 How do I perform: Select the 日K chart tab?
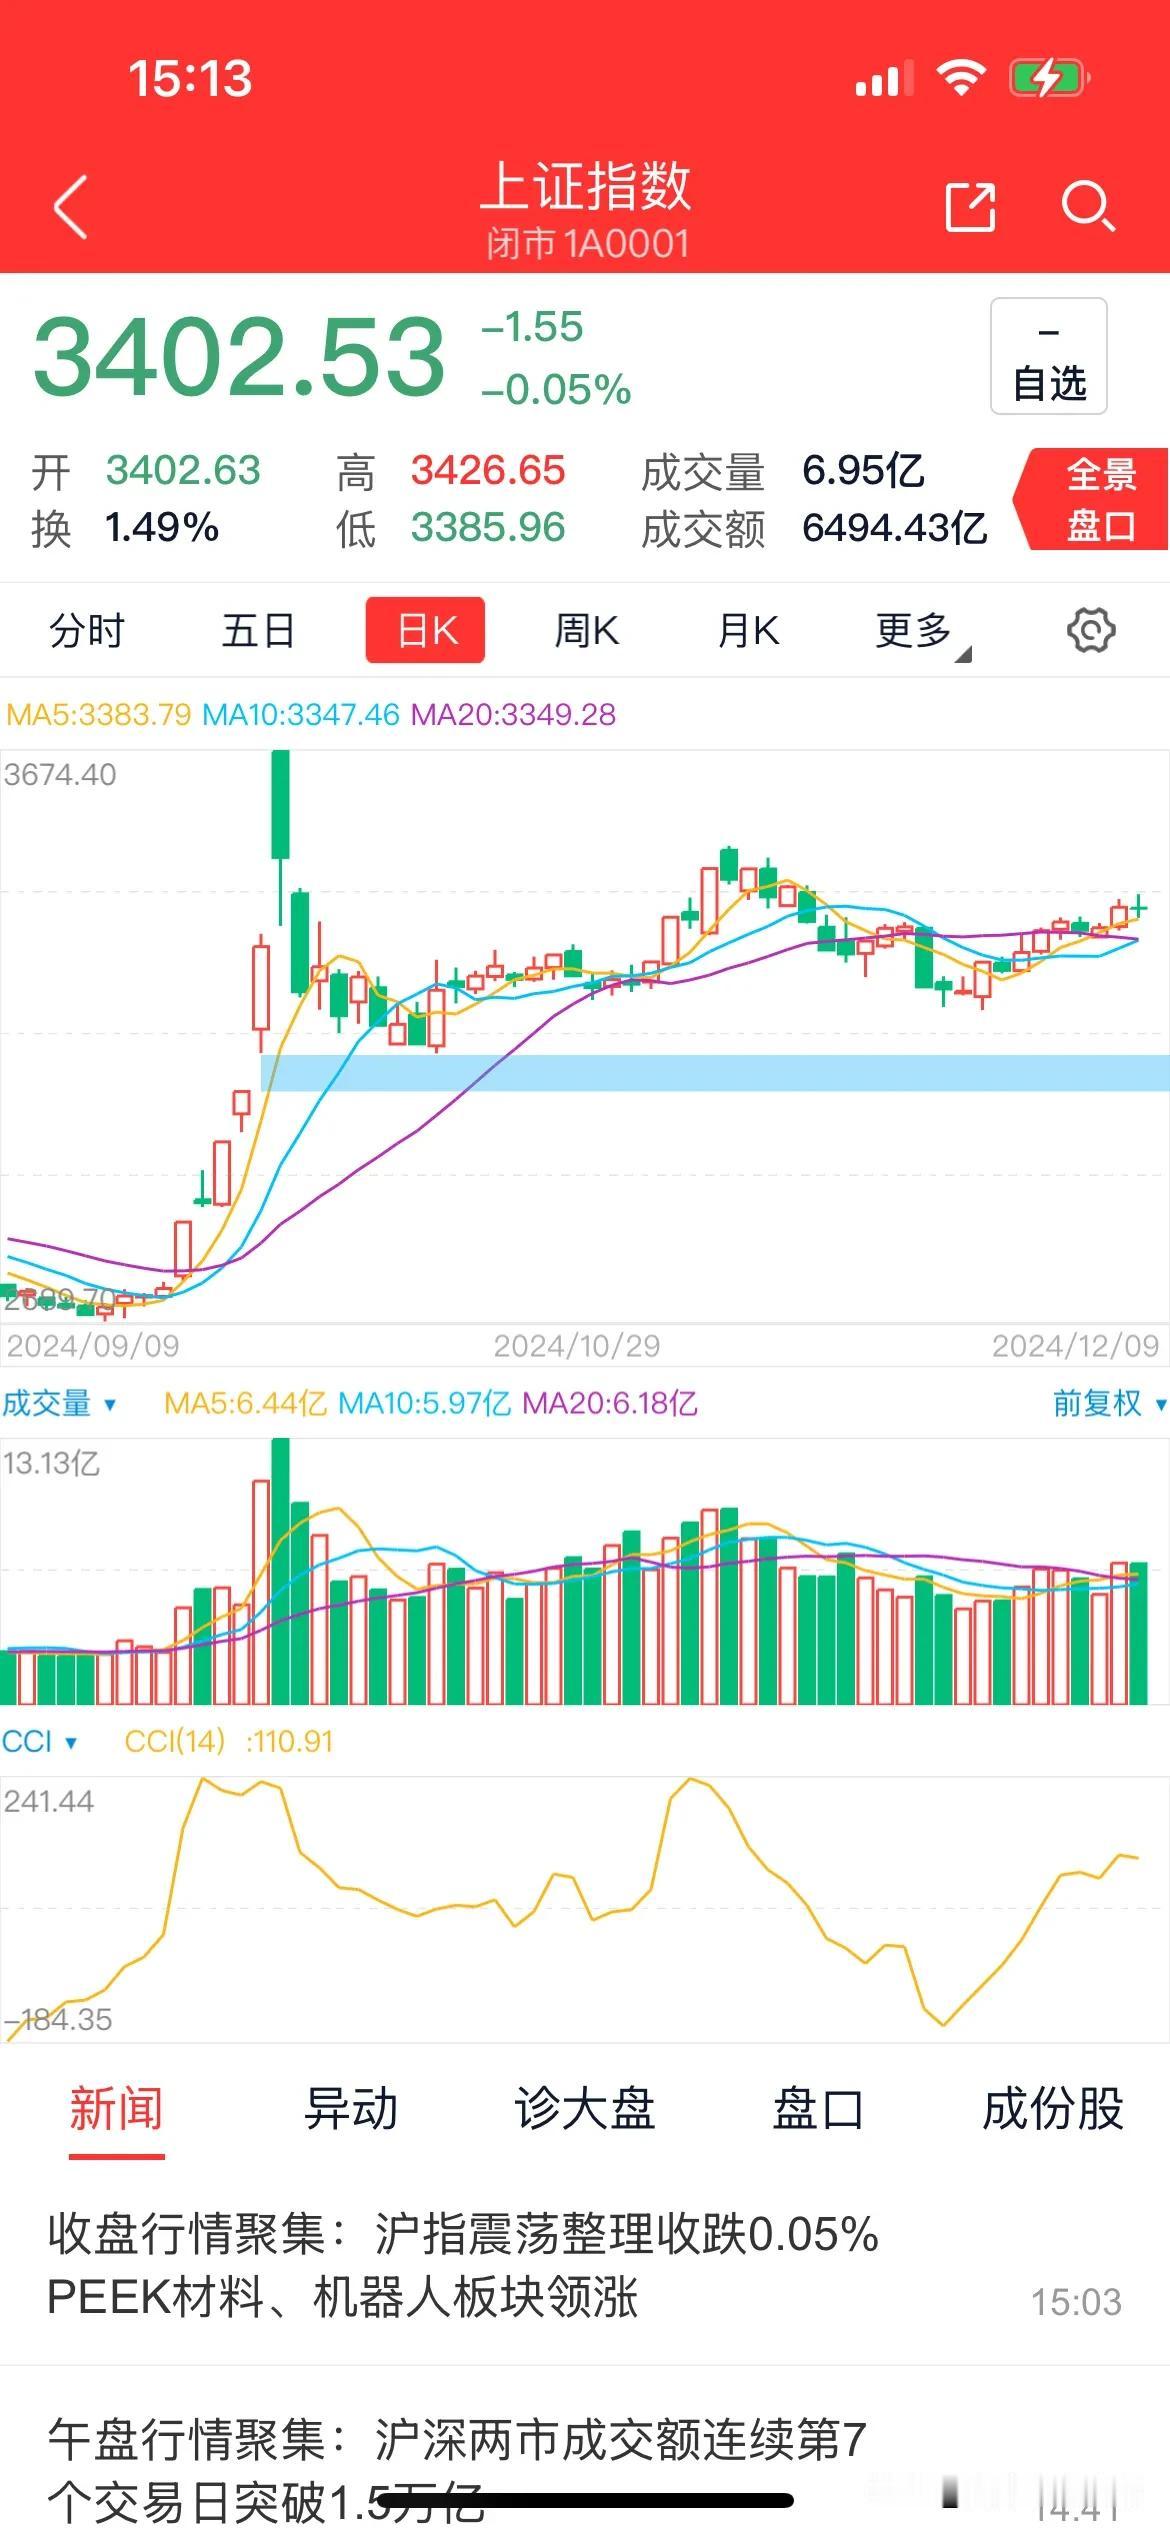[425, 630]
